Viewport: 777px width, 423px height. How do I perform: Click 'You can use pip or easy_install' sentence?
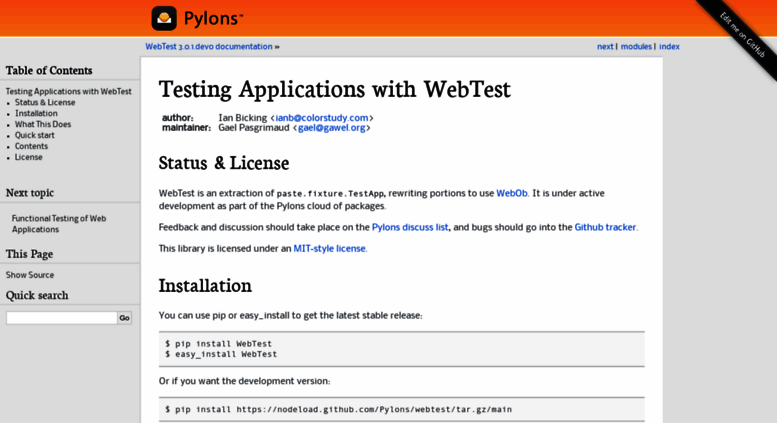[x=290, y=316]
